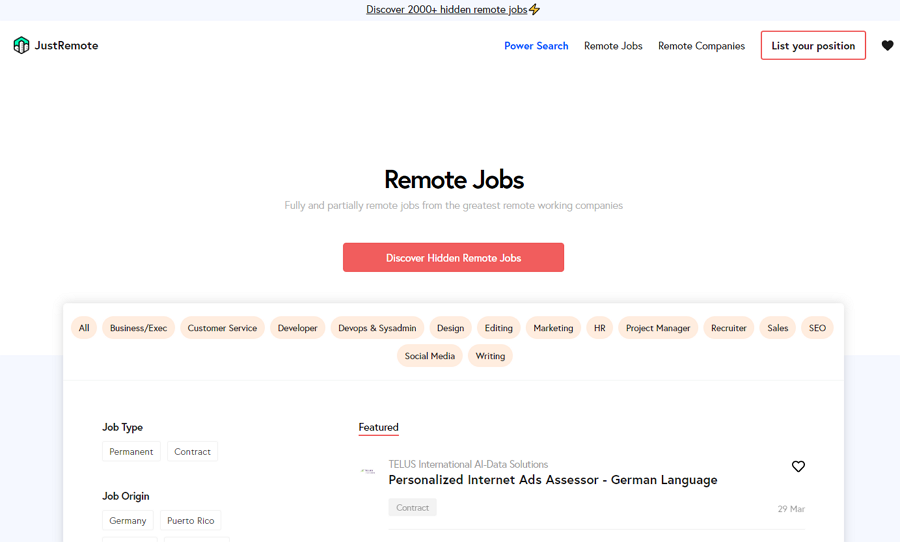Screen dimensions: 900x542
Task: Select the All category filter
Action: coord(84,328)
